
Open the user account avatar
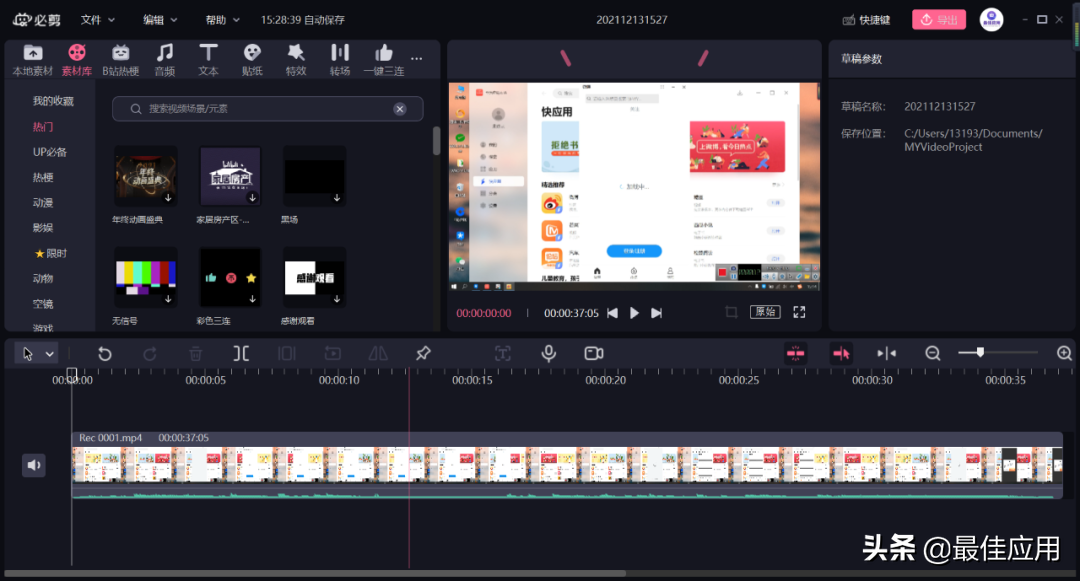pos(991,19)
